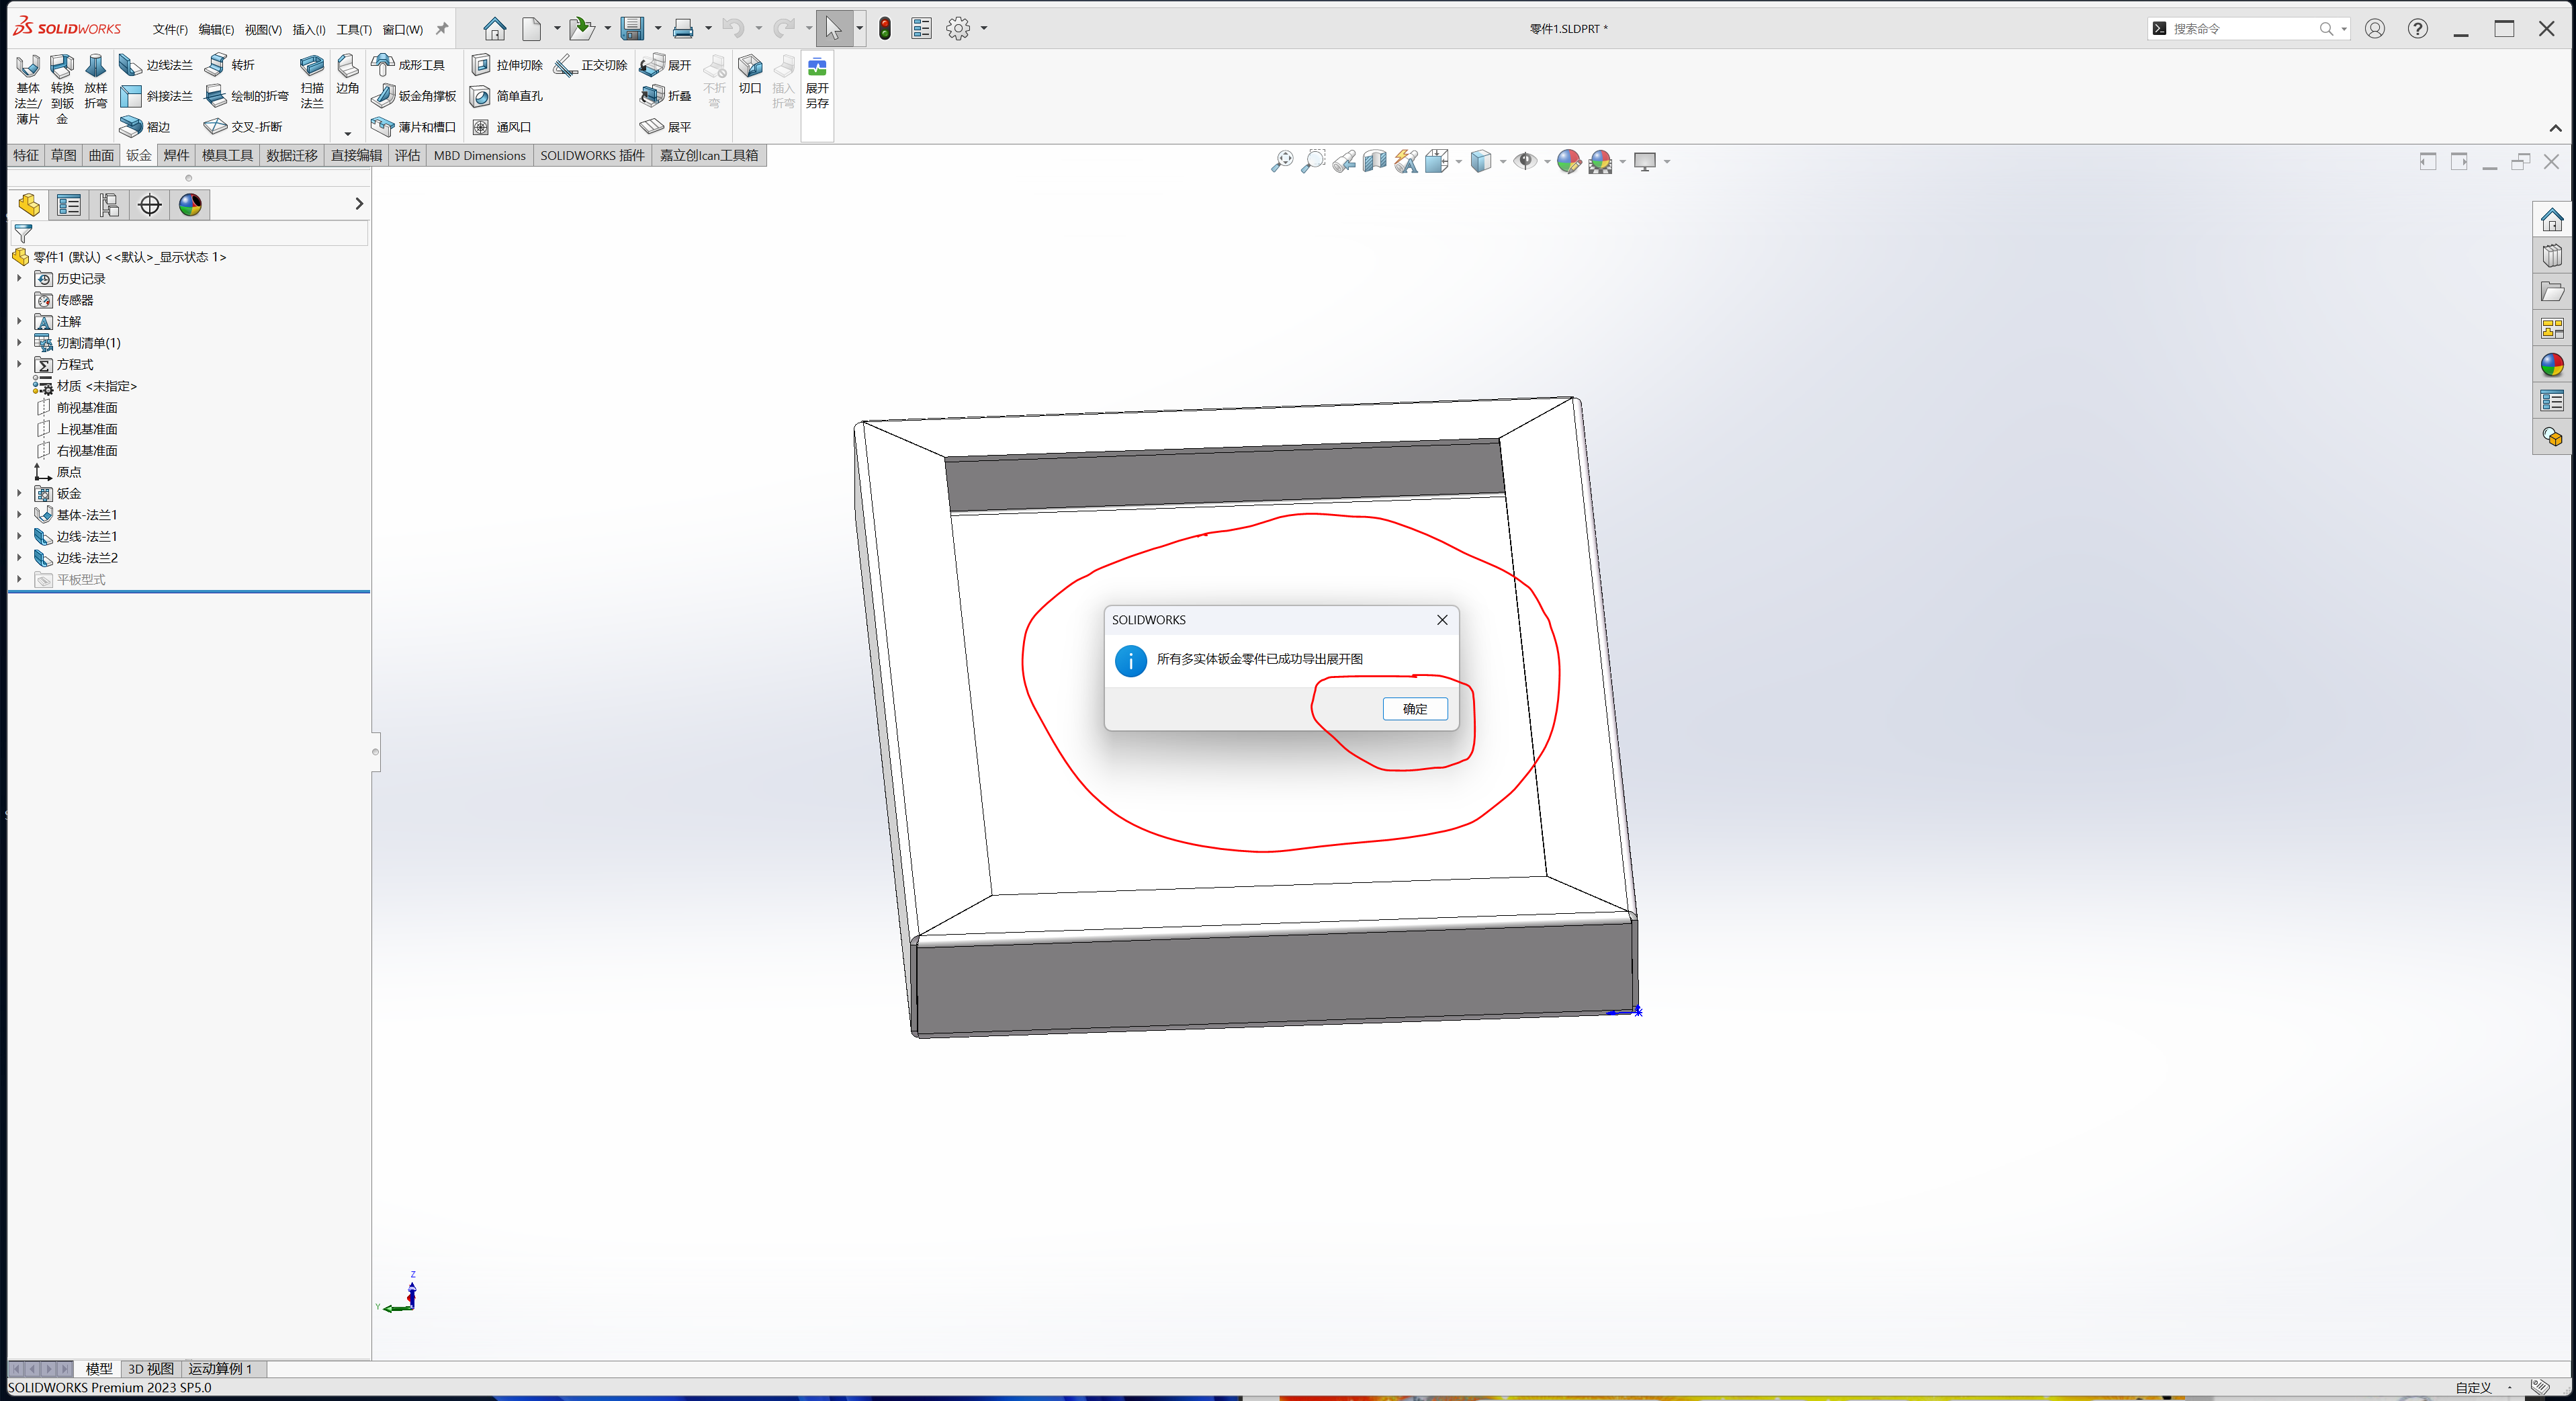Toggle the 展平 flatten tool
Screen dimensions: 2576x1401
(x=666, y=127)
